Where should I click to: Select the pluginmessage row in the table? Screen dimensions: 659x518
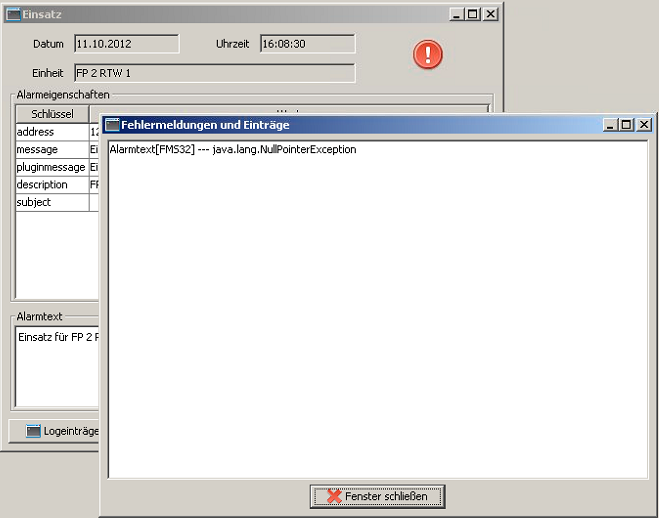[x=51, y=167]
